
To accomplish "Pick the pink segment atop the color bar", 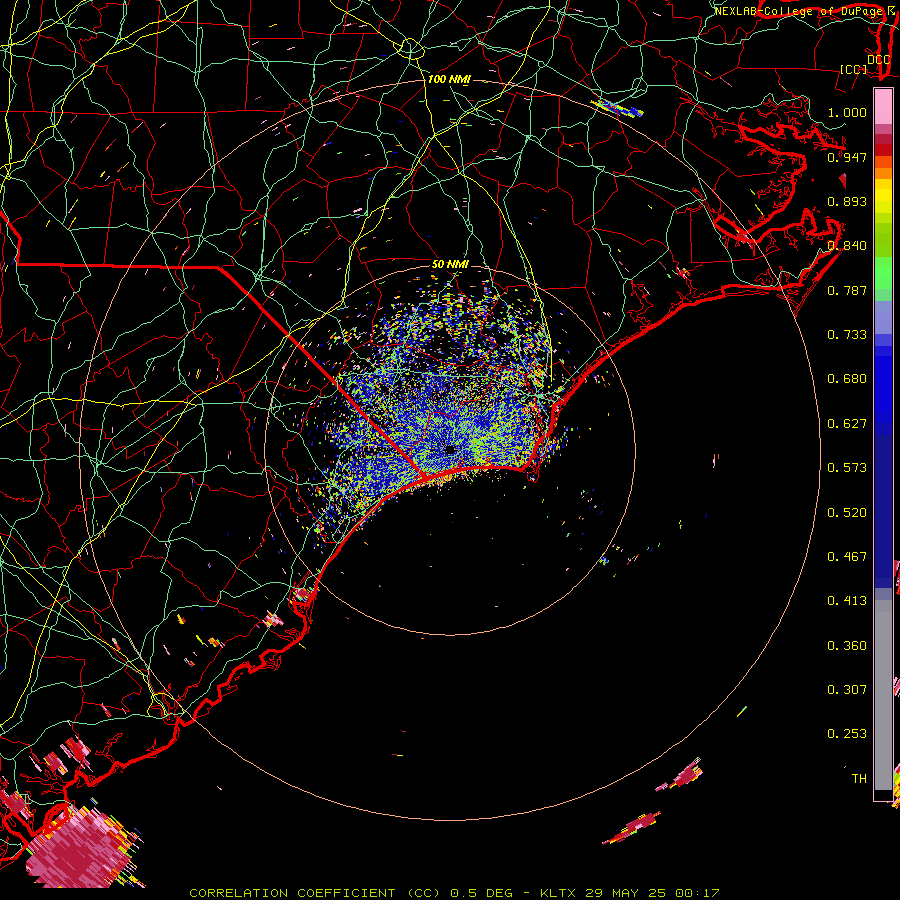I will [883, 107].
